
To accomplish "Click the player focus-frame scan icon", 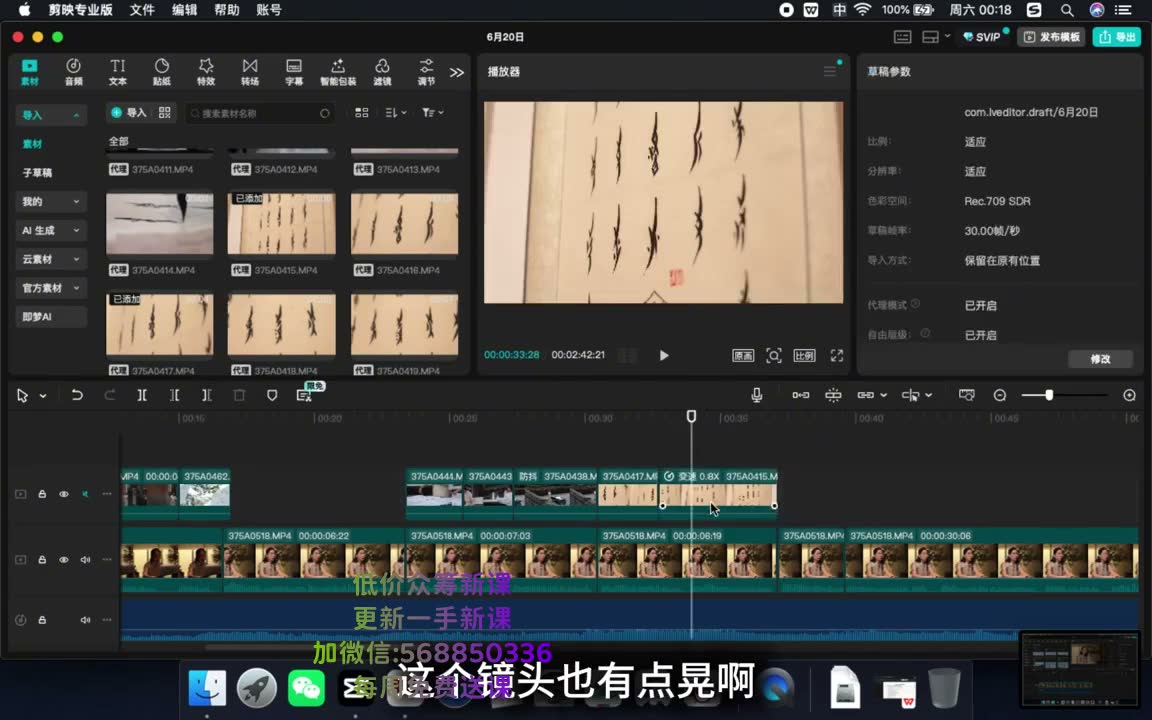I will click(x=774, y=356).
